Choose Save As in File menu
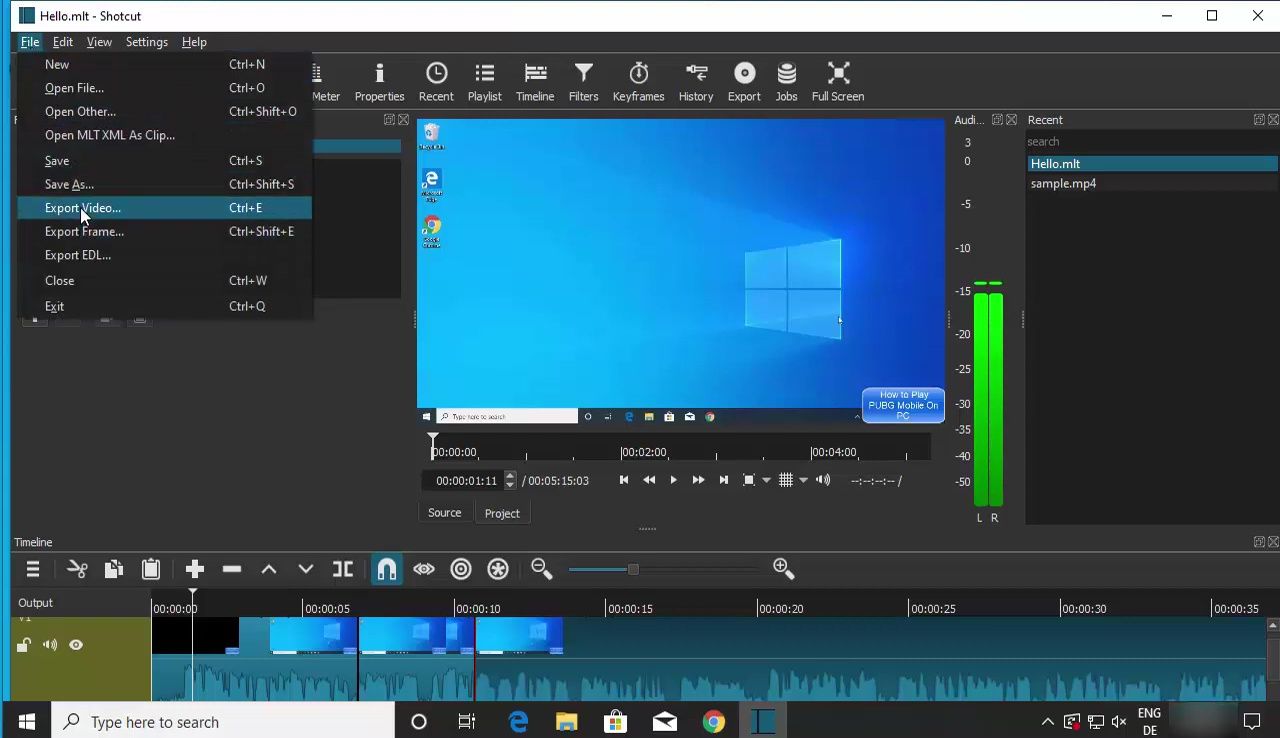The height and width of the screenshot is (738, 1280). (x=164, y=184)
